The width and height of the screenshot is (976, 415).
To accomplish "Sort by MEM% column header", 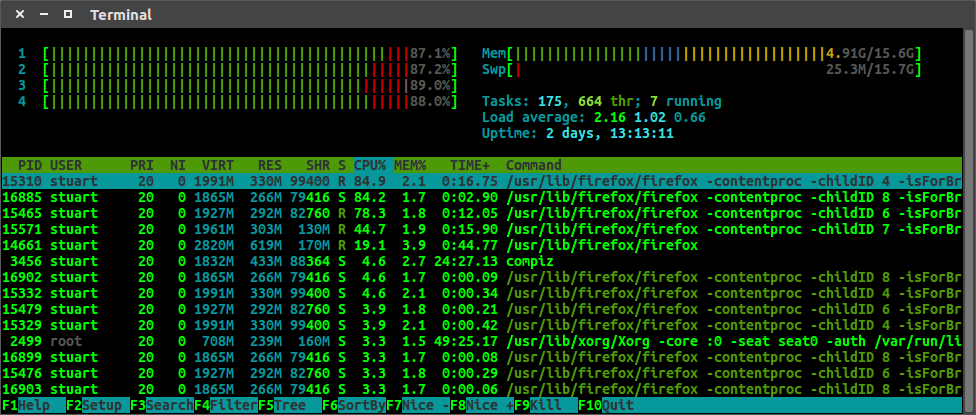I will coord(410,166).
